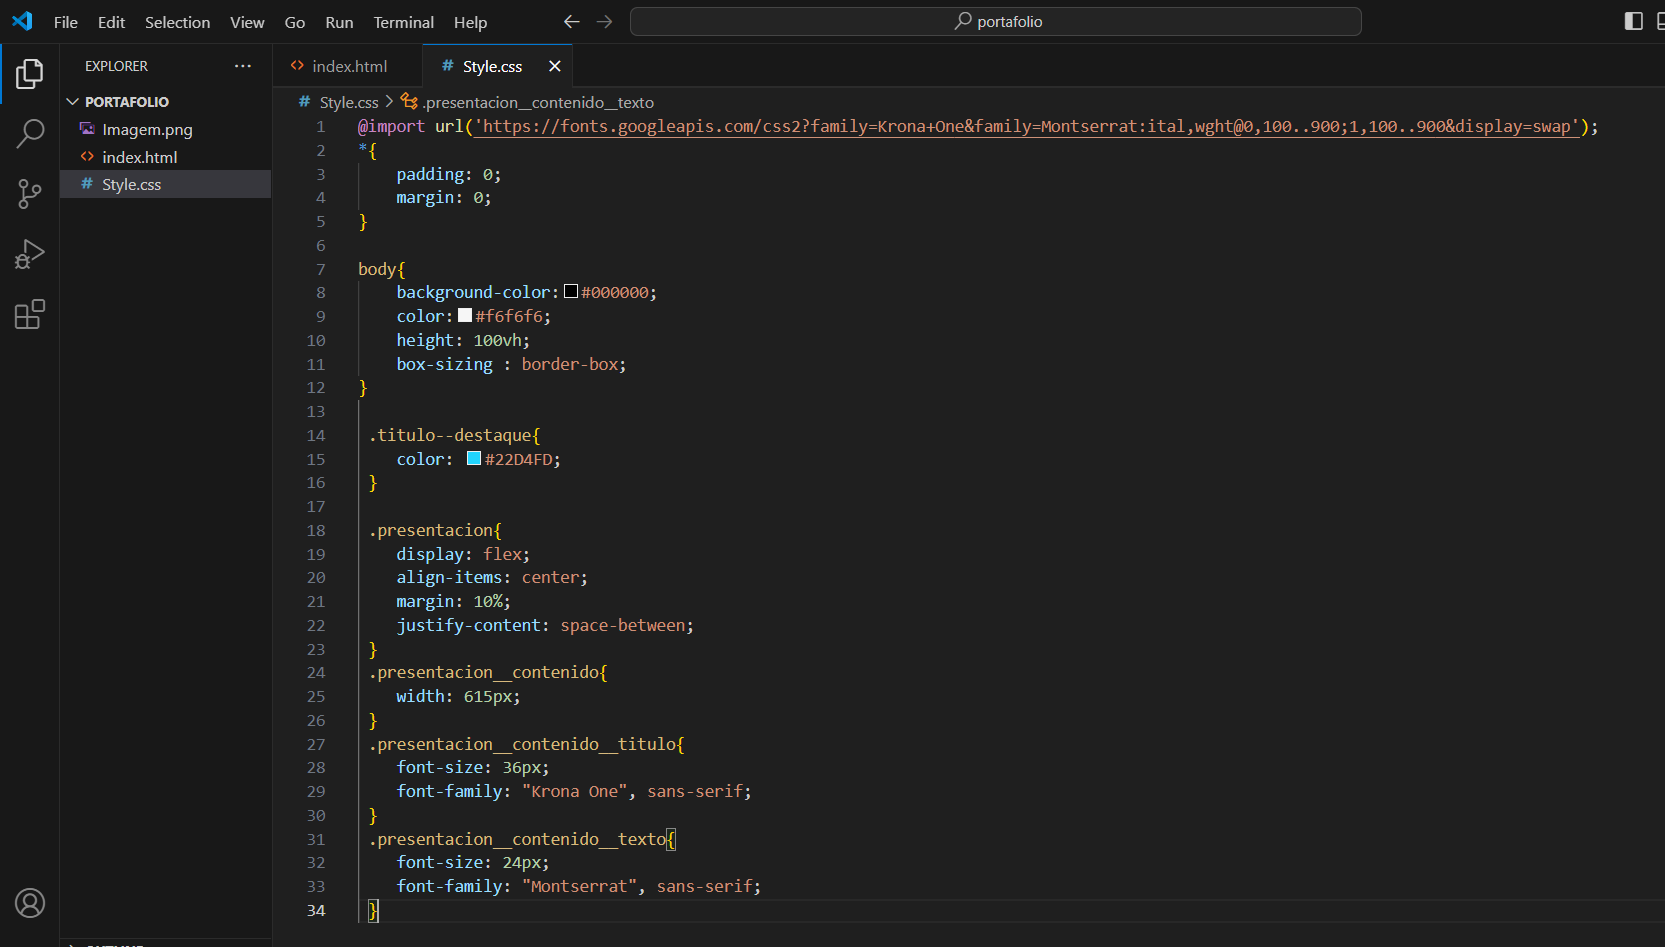Click ".presentacion__contenido__titulo" selector
1665x947 pixels.
[522, 744]
